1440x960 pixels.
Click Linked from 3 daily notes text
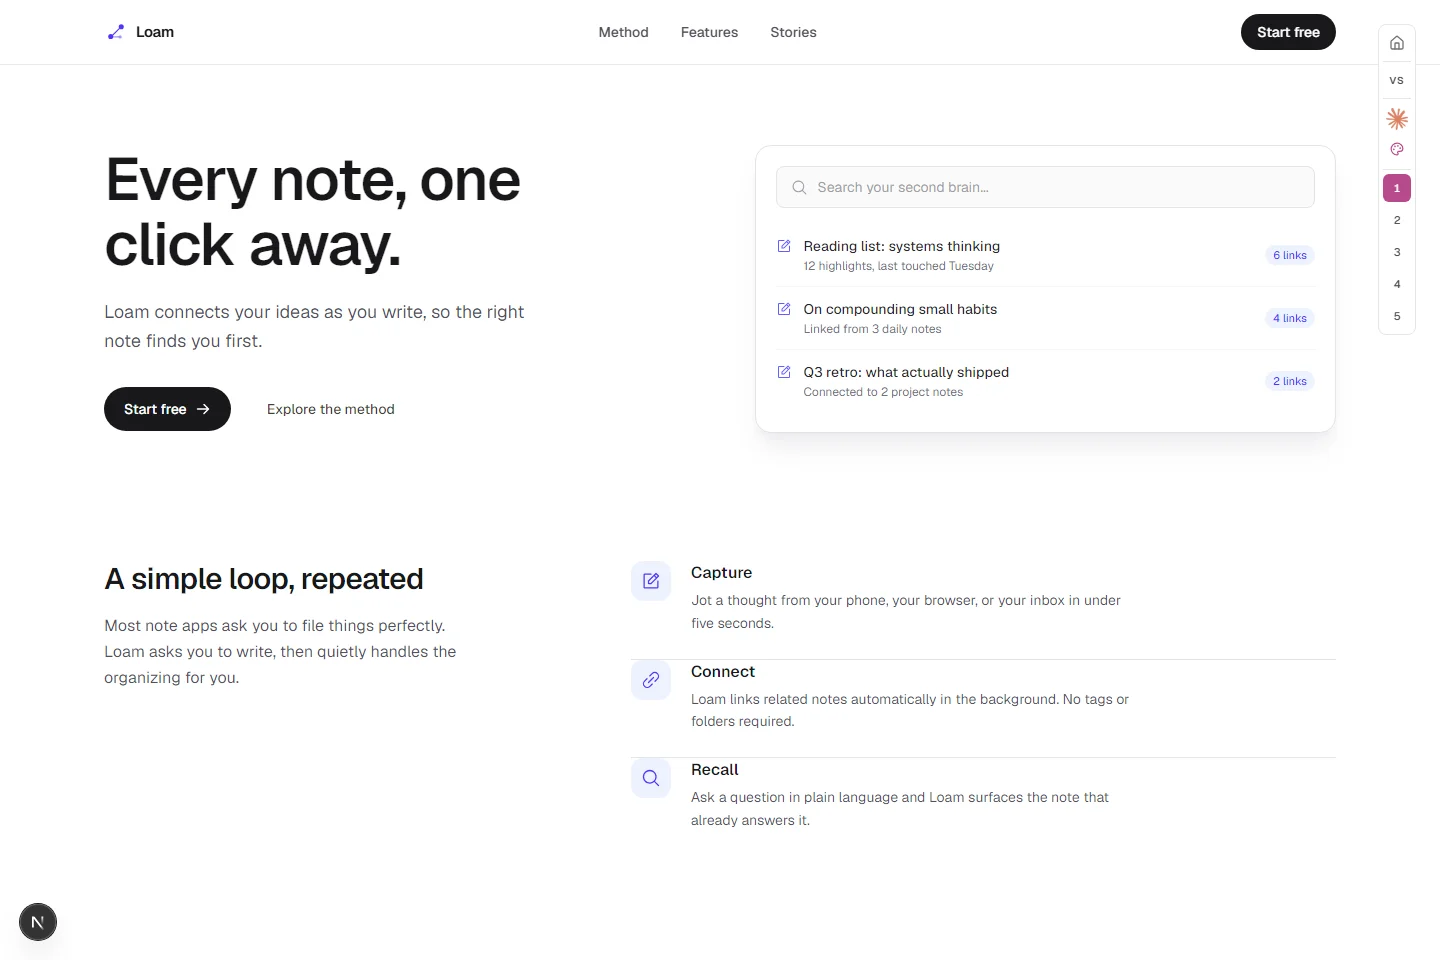click(873, 329)
